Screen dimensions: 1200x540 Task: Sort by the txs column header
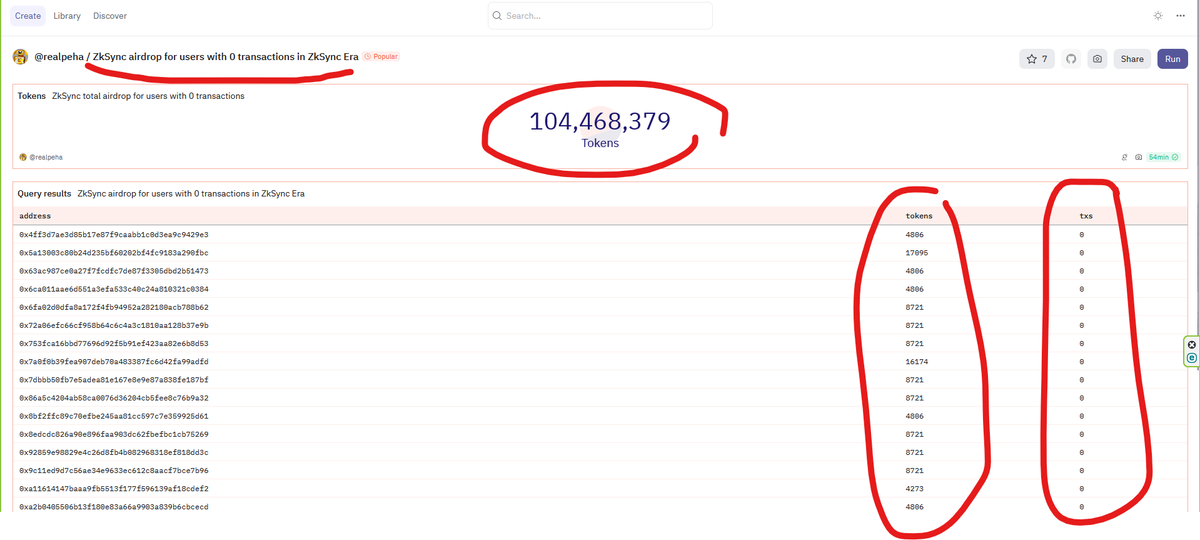(1086, 215)
